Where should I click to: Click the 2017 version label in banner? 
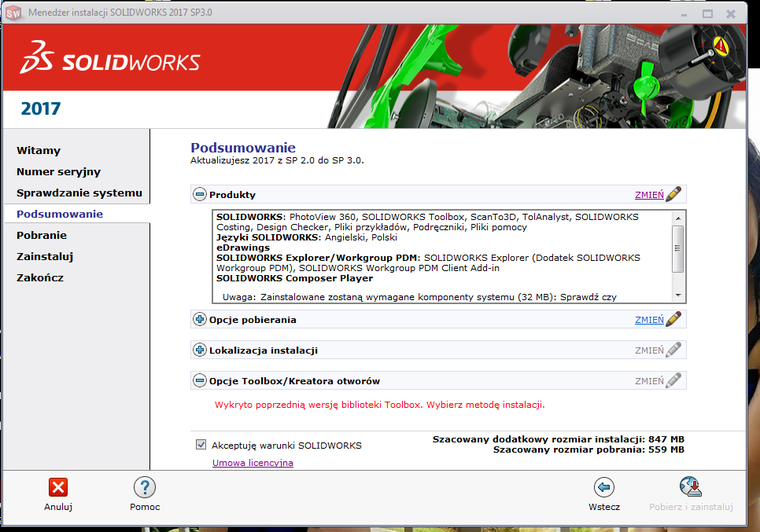(41, 109)
